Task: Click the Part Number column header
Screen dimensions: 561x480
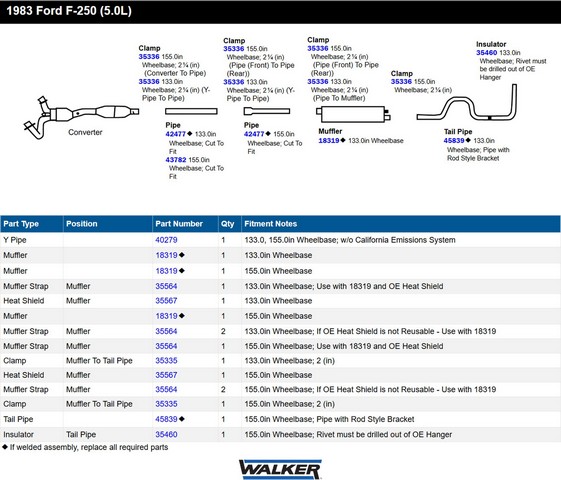Action: (185, 224)
